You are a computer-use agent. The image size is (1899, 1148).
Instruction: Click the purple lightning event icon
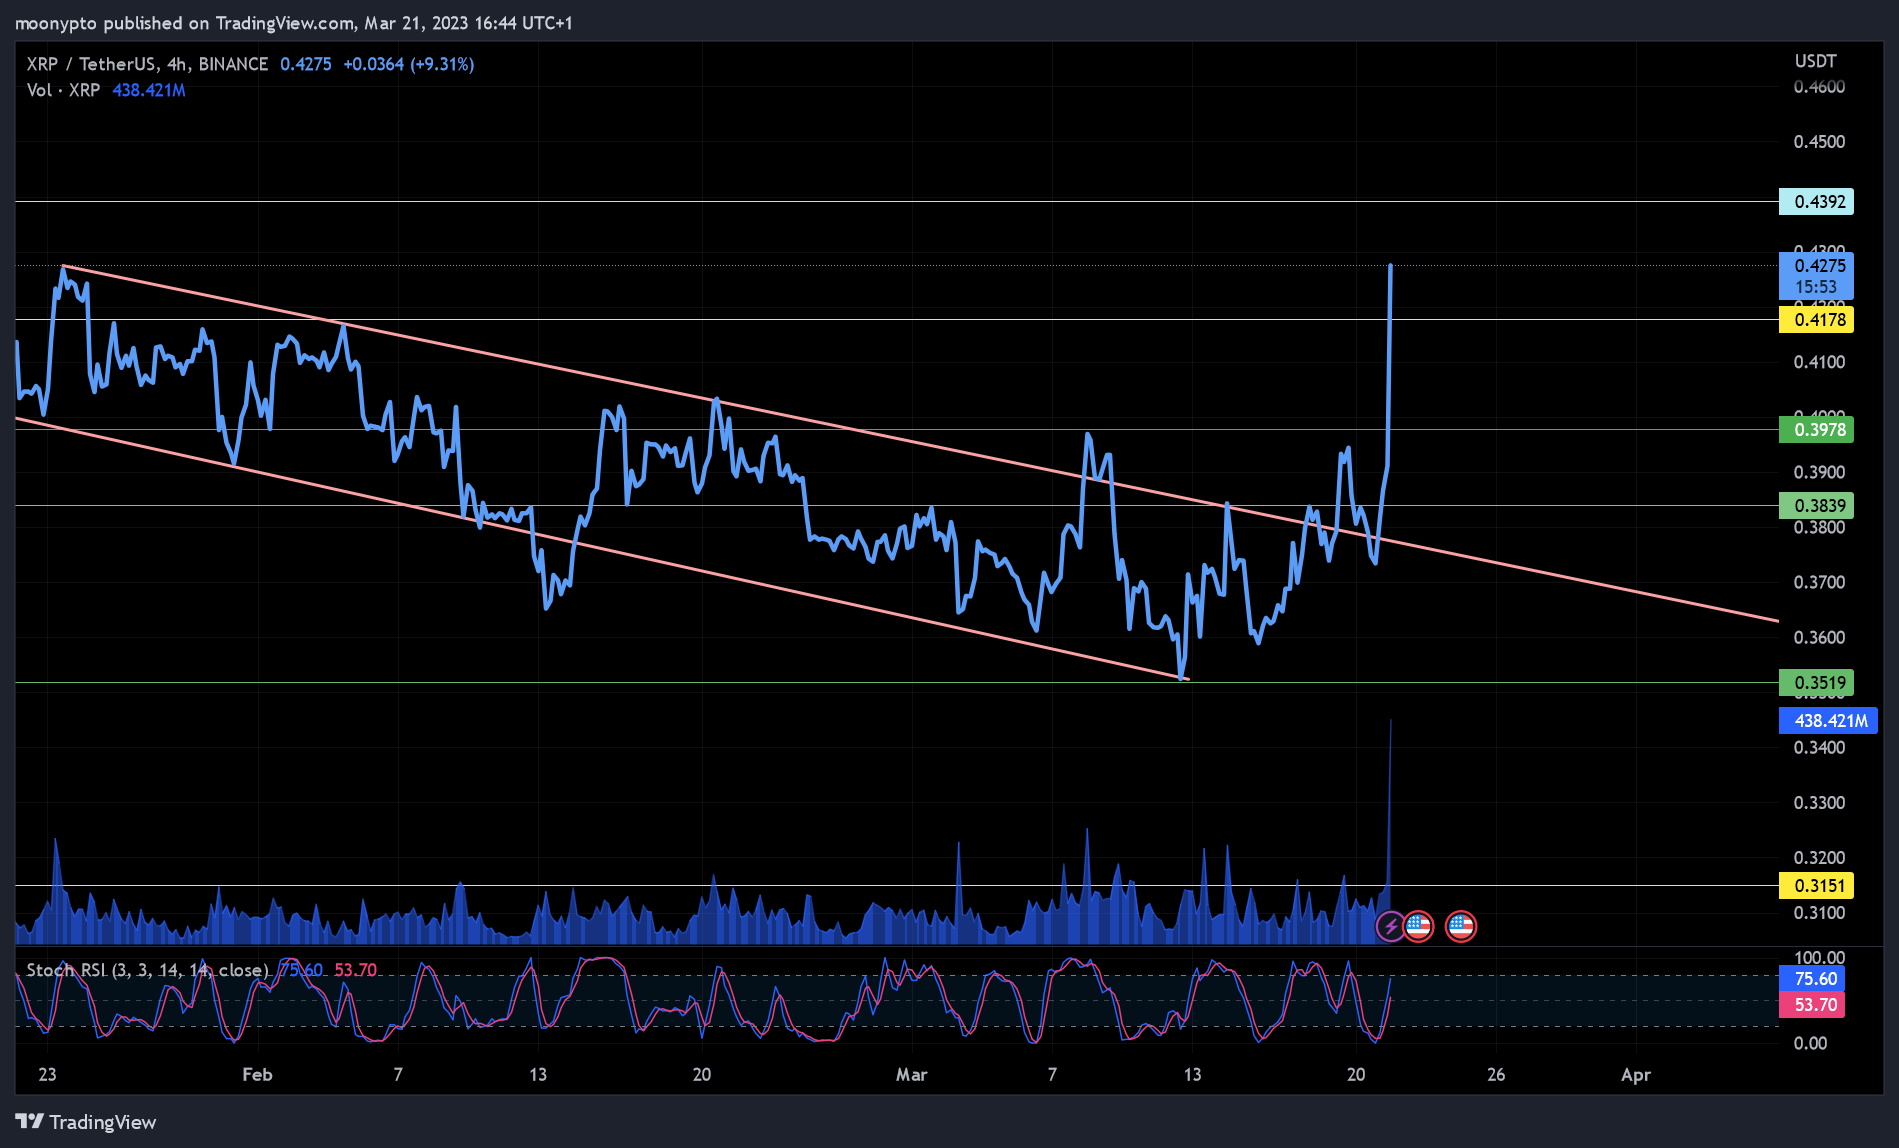point(1390,926)
